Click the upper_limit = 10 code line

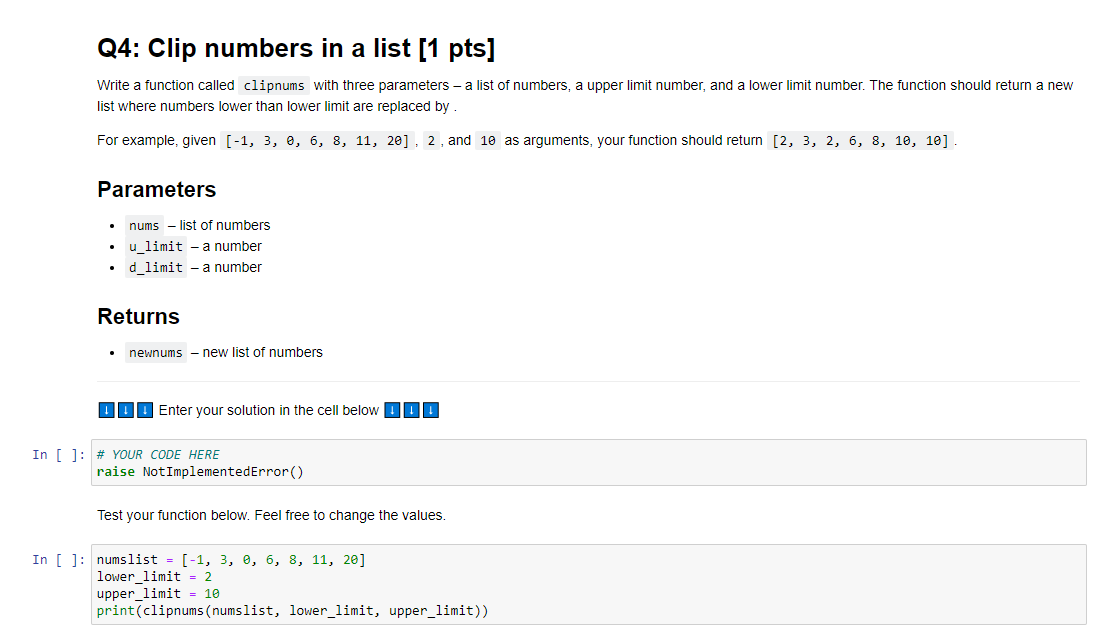158,594
